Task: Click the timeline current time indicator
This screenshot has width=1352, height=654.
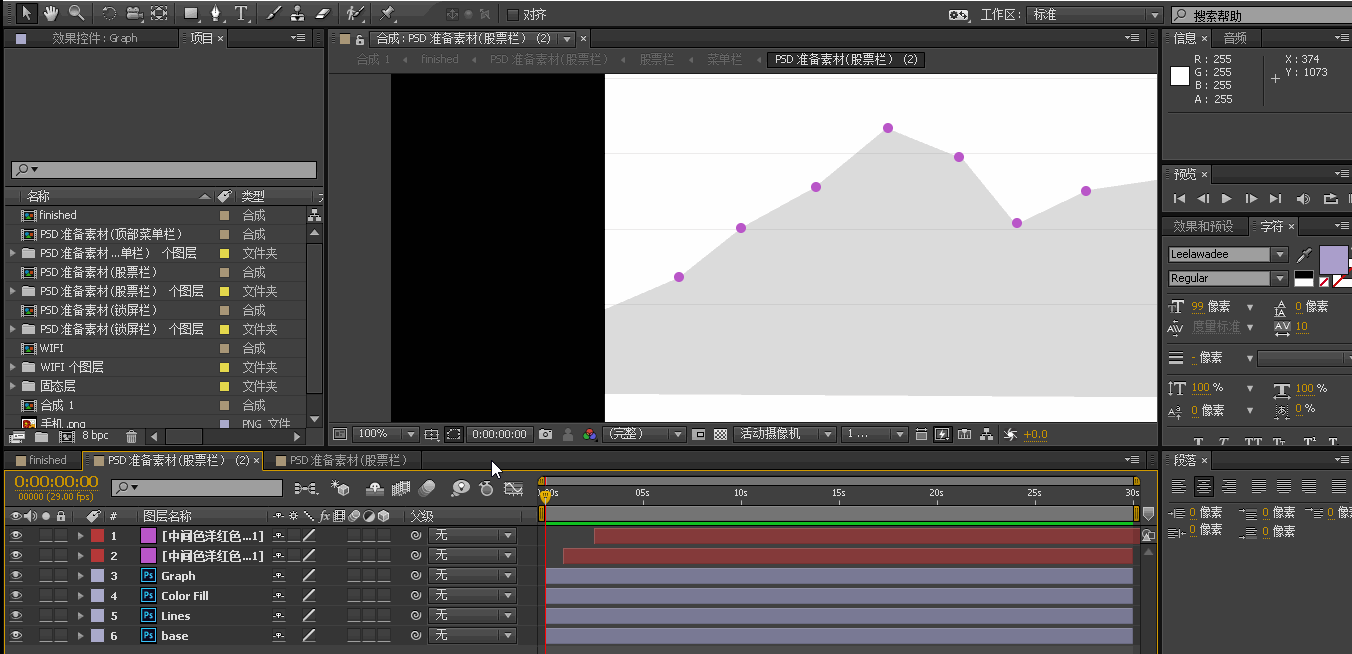Action: coord(545,496)
